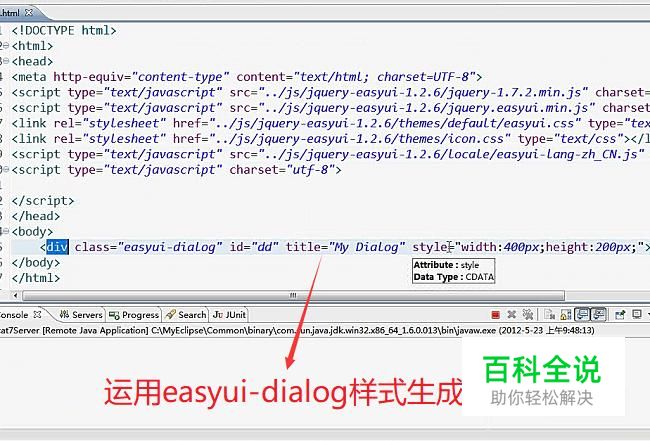Click the meta http-equiv content-type line
650x441 pixels.
click(247, 77)
